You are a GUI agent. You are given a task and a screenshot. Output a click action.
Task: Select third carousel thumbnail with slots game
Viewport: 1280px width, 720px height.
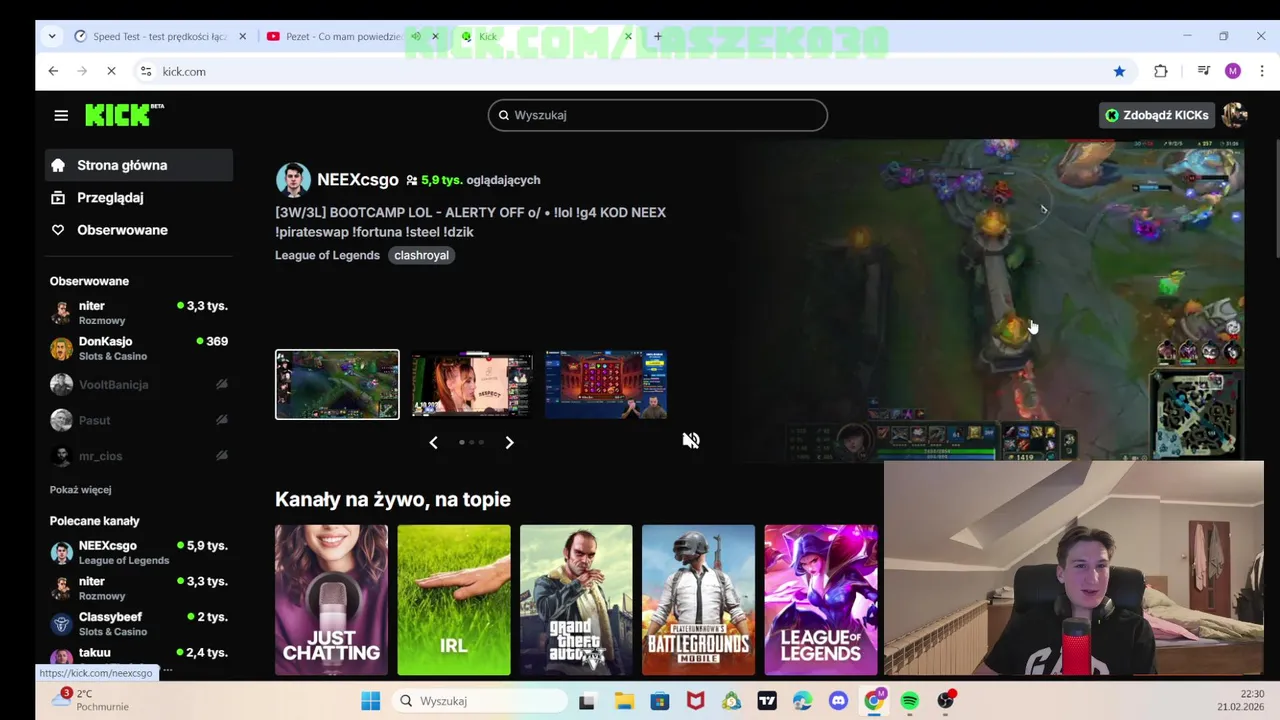(606, 384)
